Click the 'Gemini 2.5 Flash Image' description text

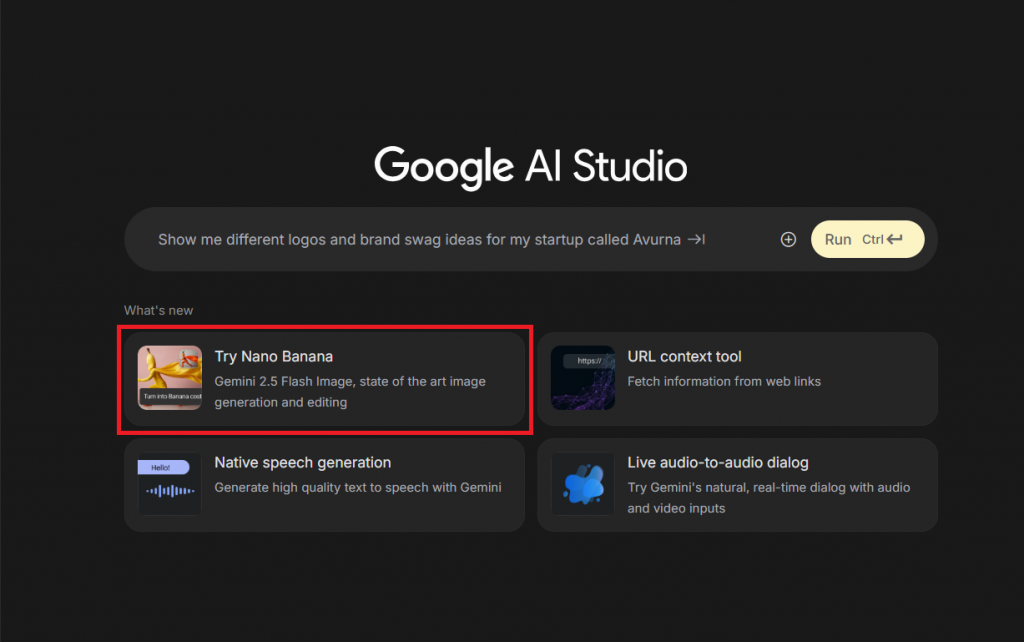[x=350, y=392]
